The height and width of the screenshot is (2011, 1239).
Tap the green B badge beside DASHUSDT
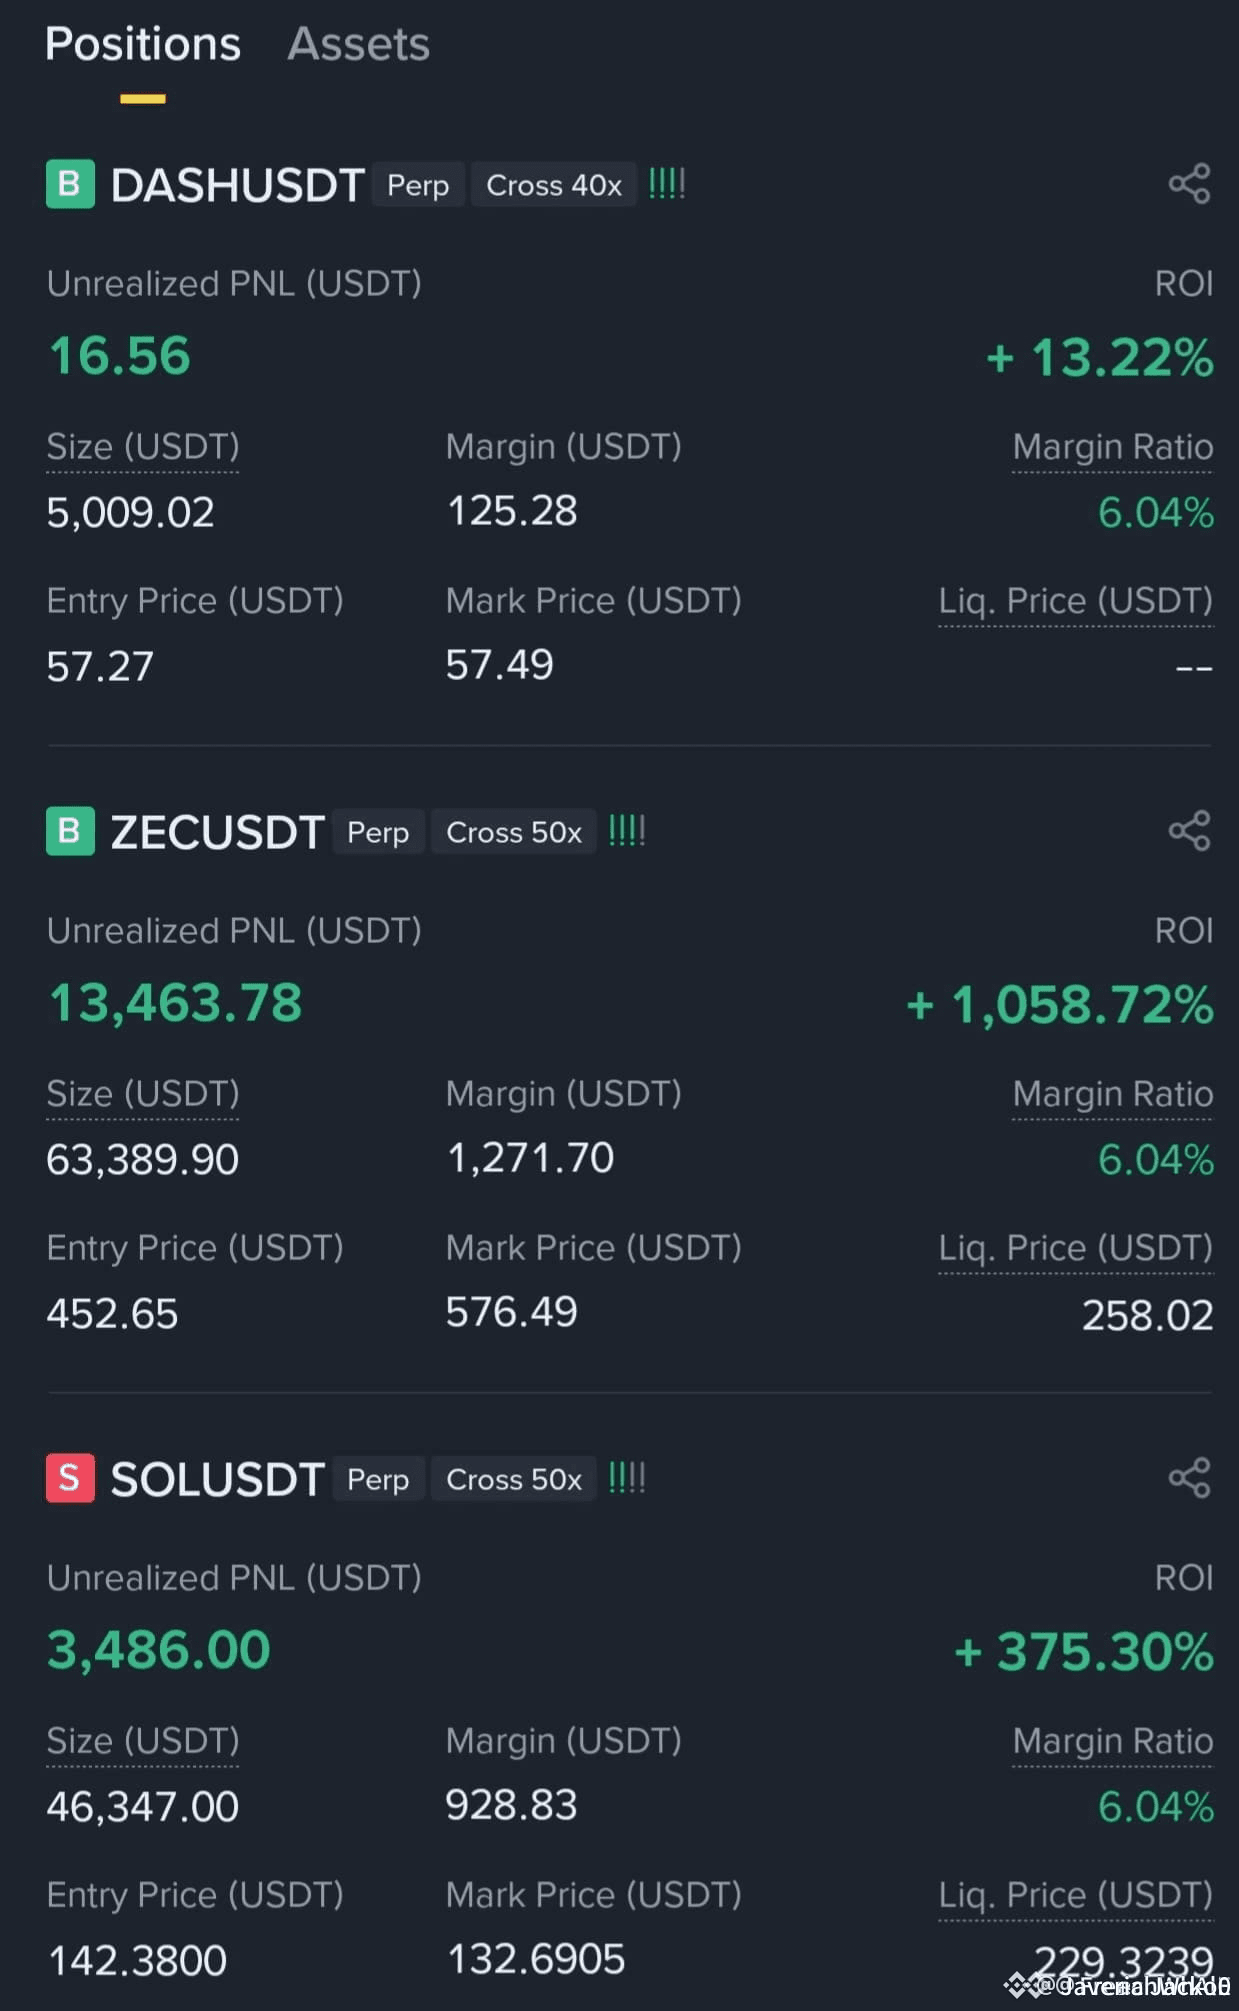[x=70, y=184]
